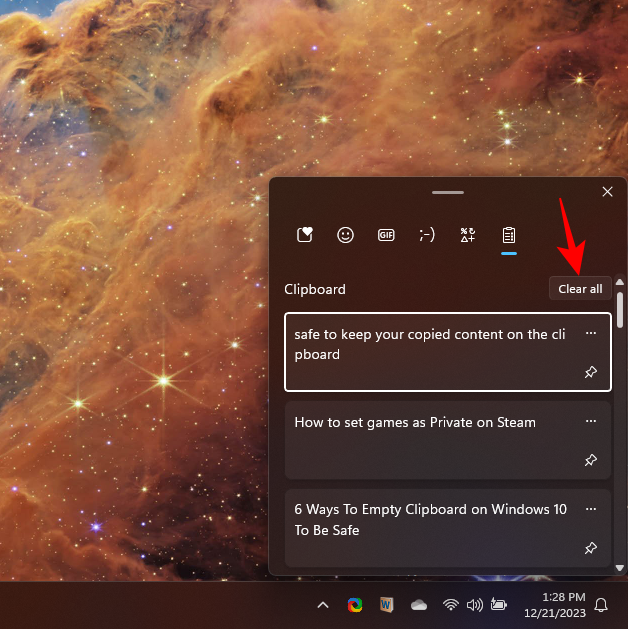The image size is (628, 629).
Task: Pin the 'safe to keep your copied' item
Action: (590, 372)
